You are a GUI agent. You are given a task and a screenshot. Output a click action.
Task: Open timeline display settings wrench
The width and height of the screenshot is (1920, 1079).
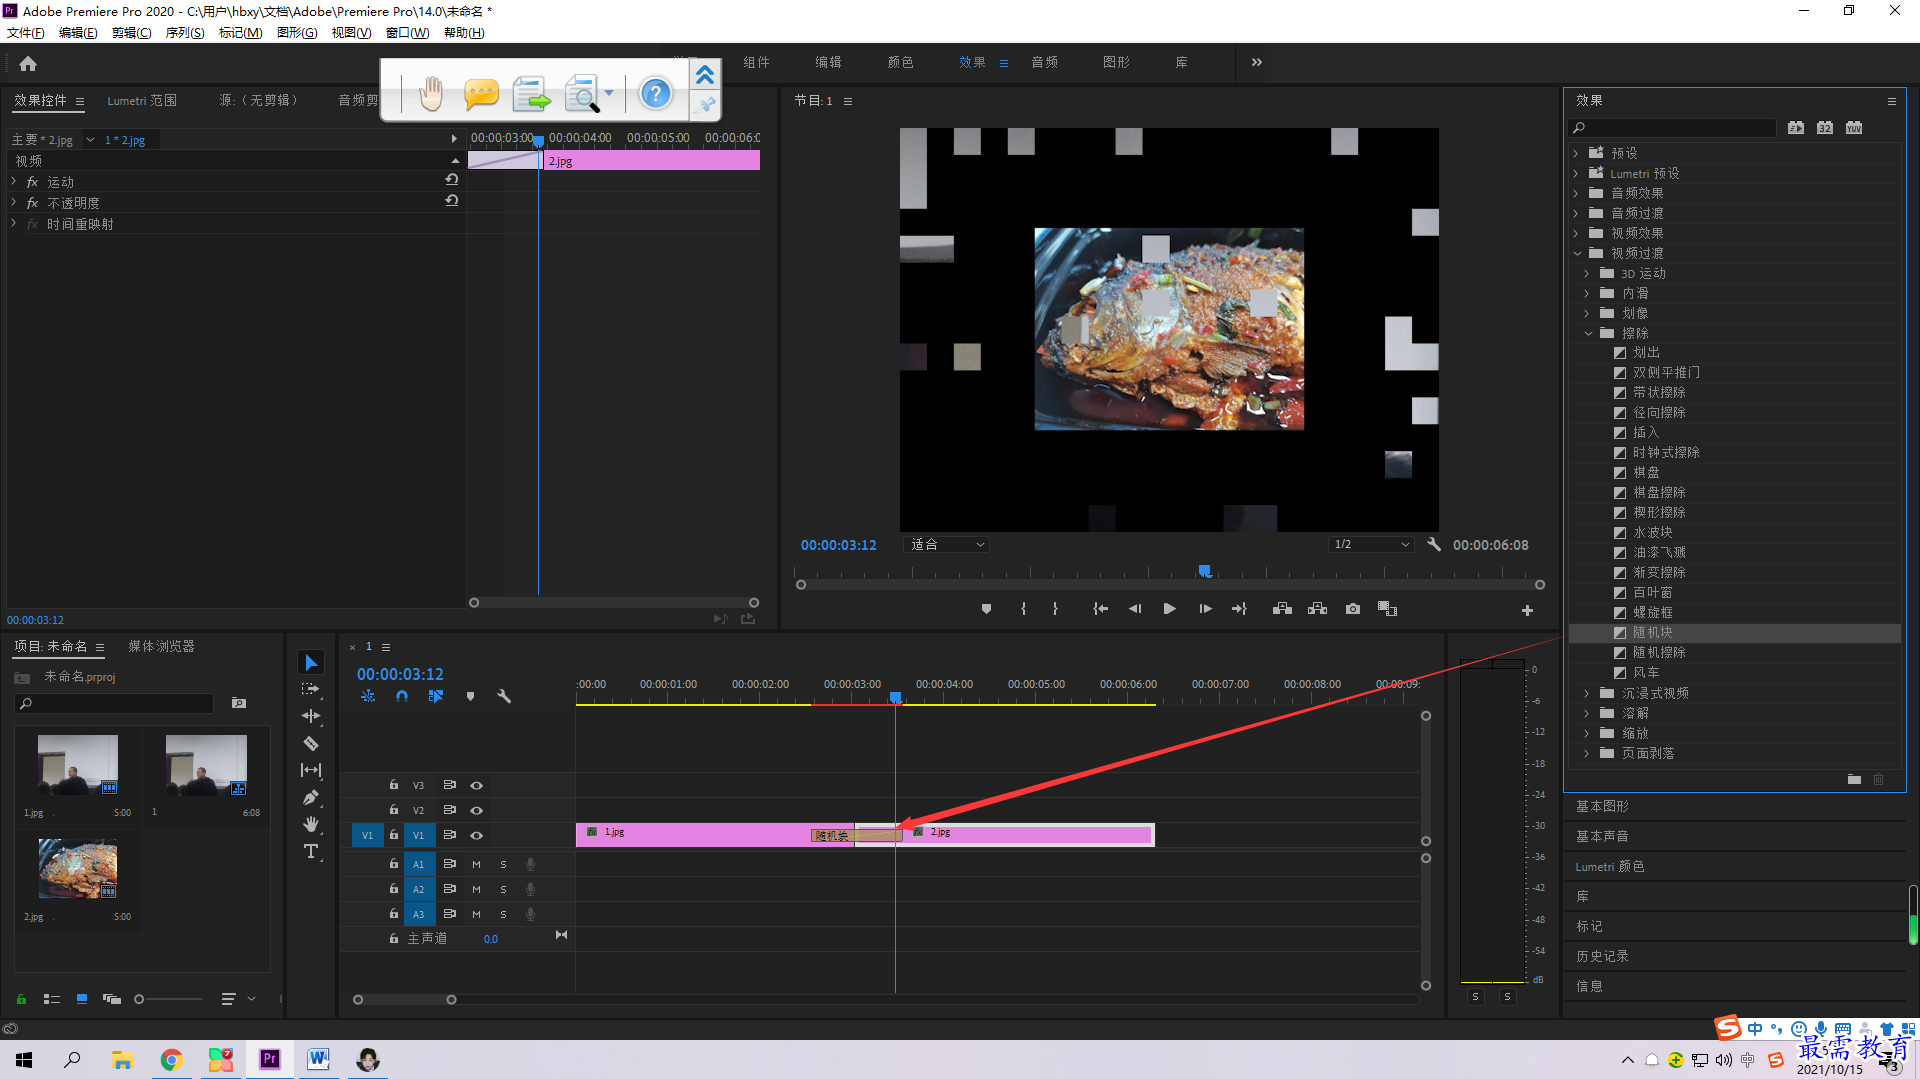pyautogui.click(x=504, y=696)
